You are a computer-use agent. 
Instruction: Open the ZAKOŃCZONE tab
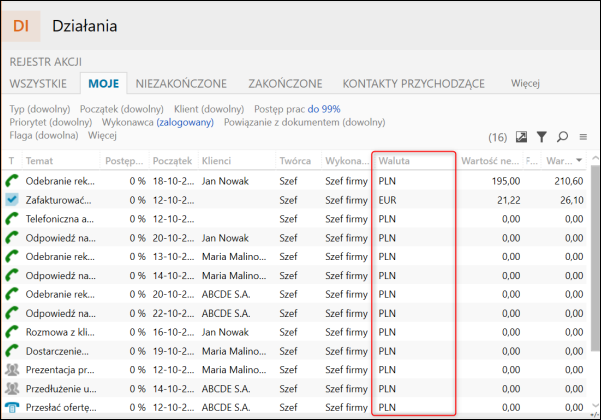285,84
